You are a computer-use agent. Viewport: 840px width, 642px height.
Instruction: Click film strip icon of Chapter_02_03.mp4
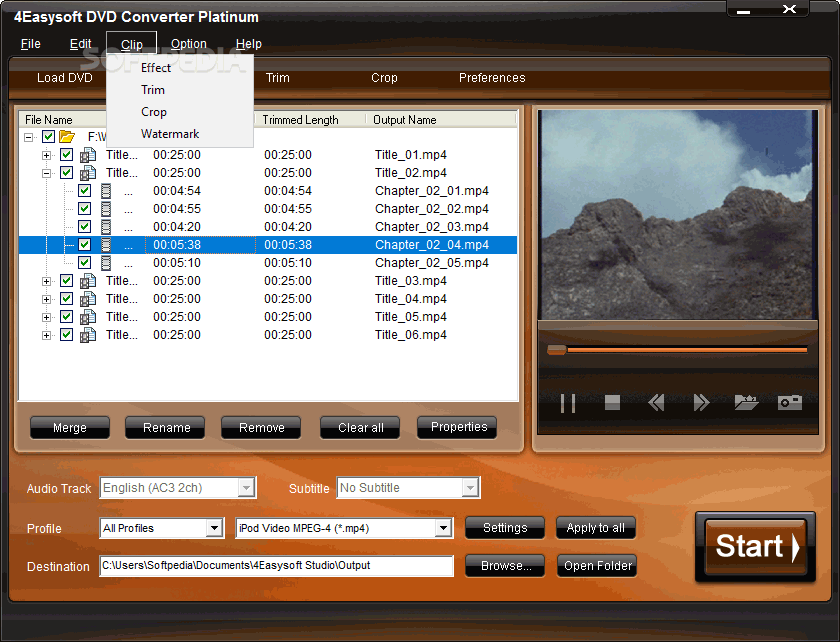[x=106, y=227]
